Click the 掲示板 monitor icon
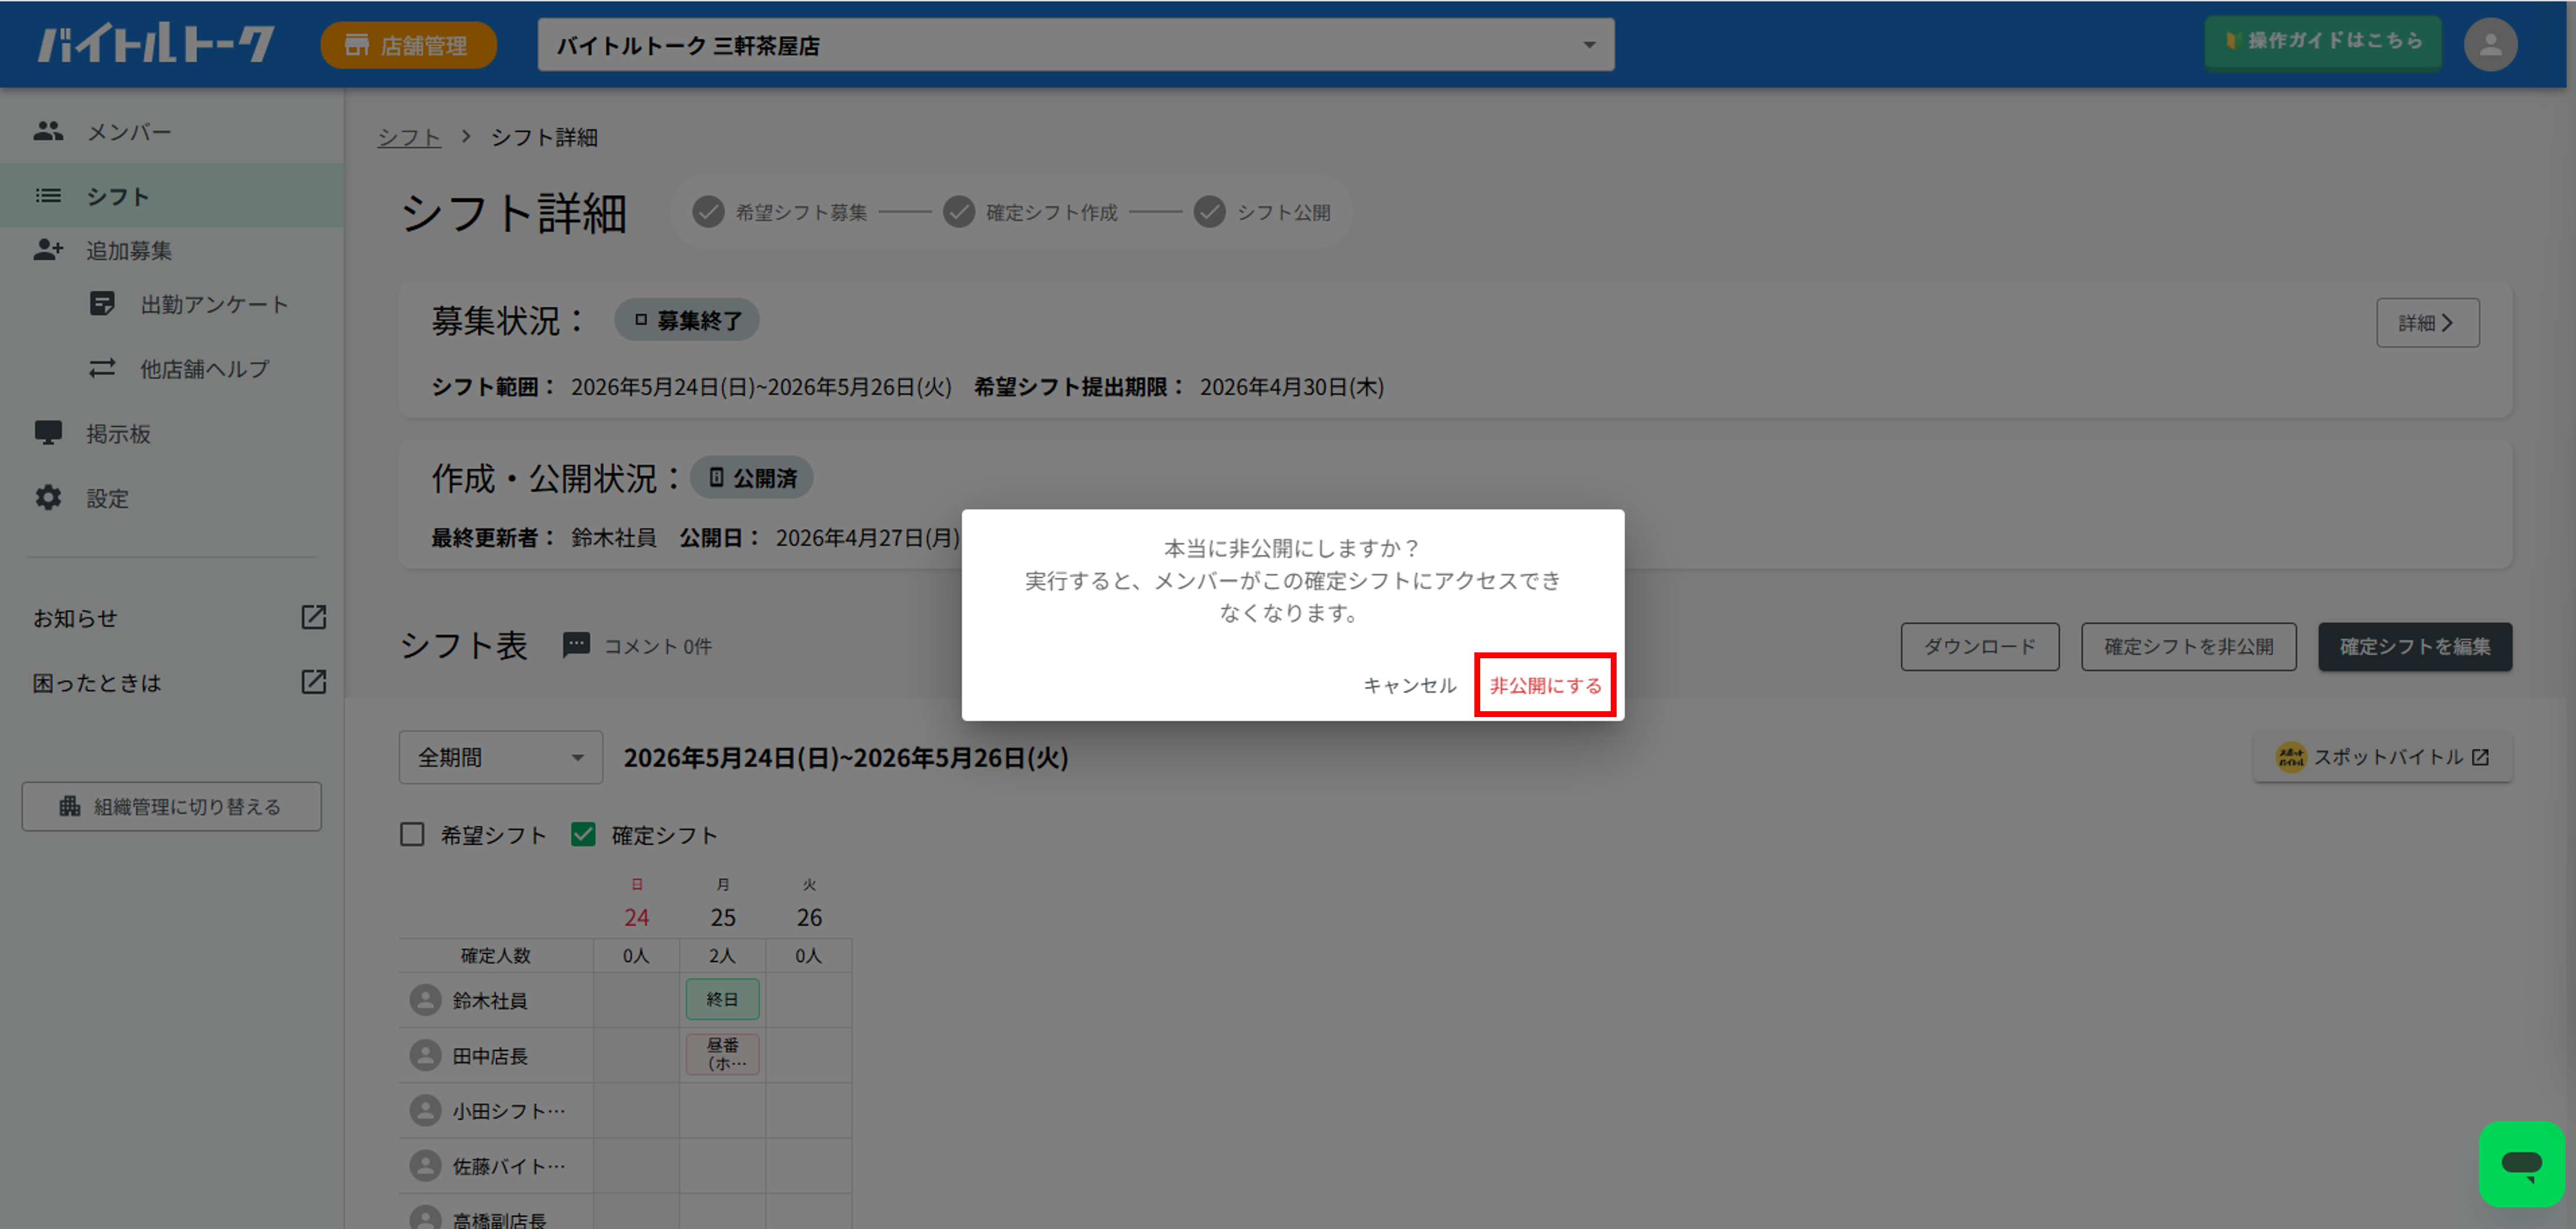The image size is (2576, 1229). (48, 433)
